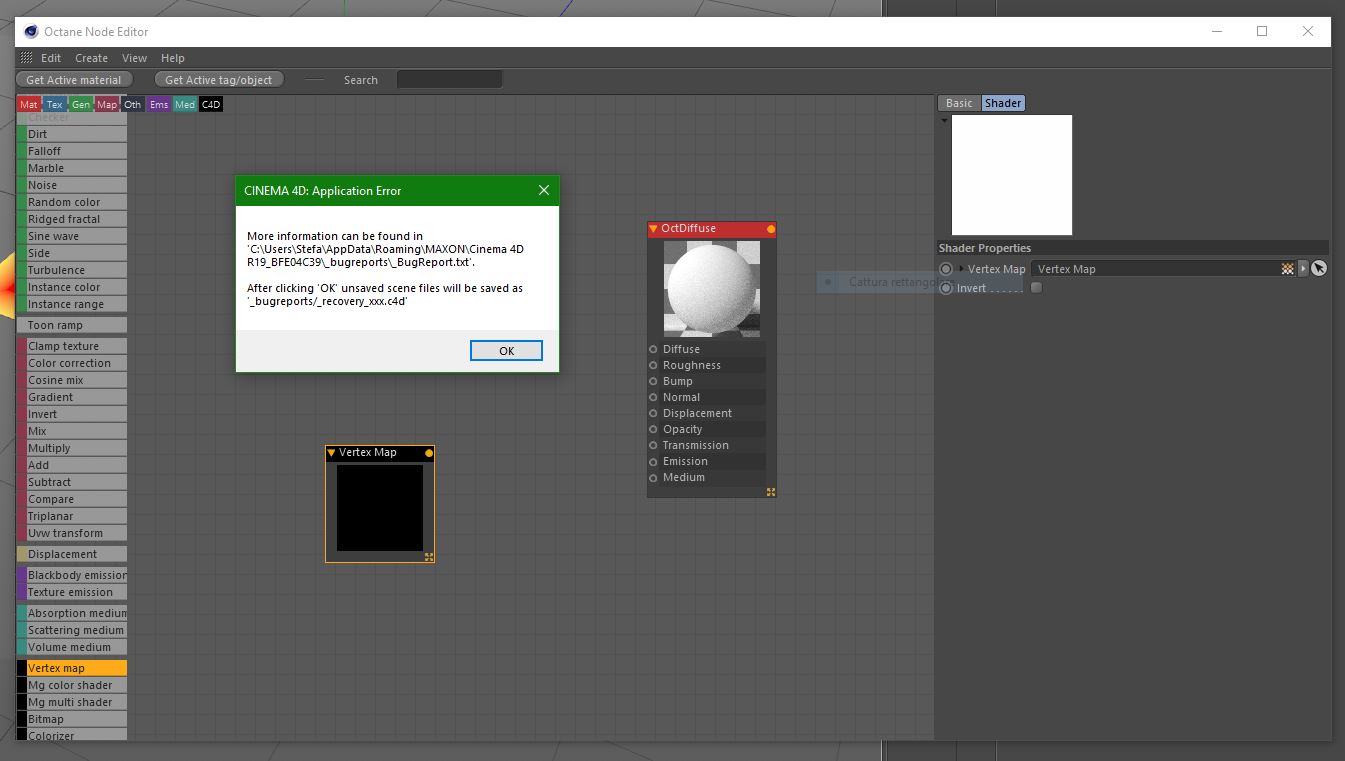This screenshot has height=761, width=1345.
Task: Select Bitmap in node list
Action: (72, 719)
